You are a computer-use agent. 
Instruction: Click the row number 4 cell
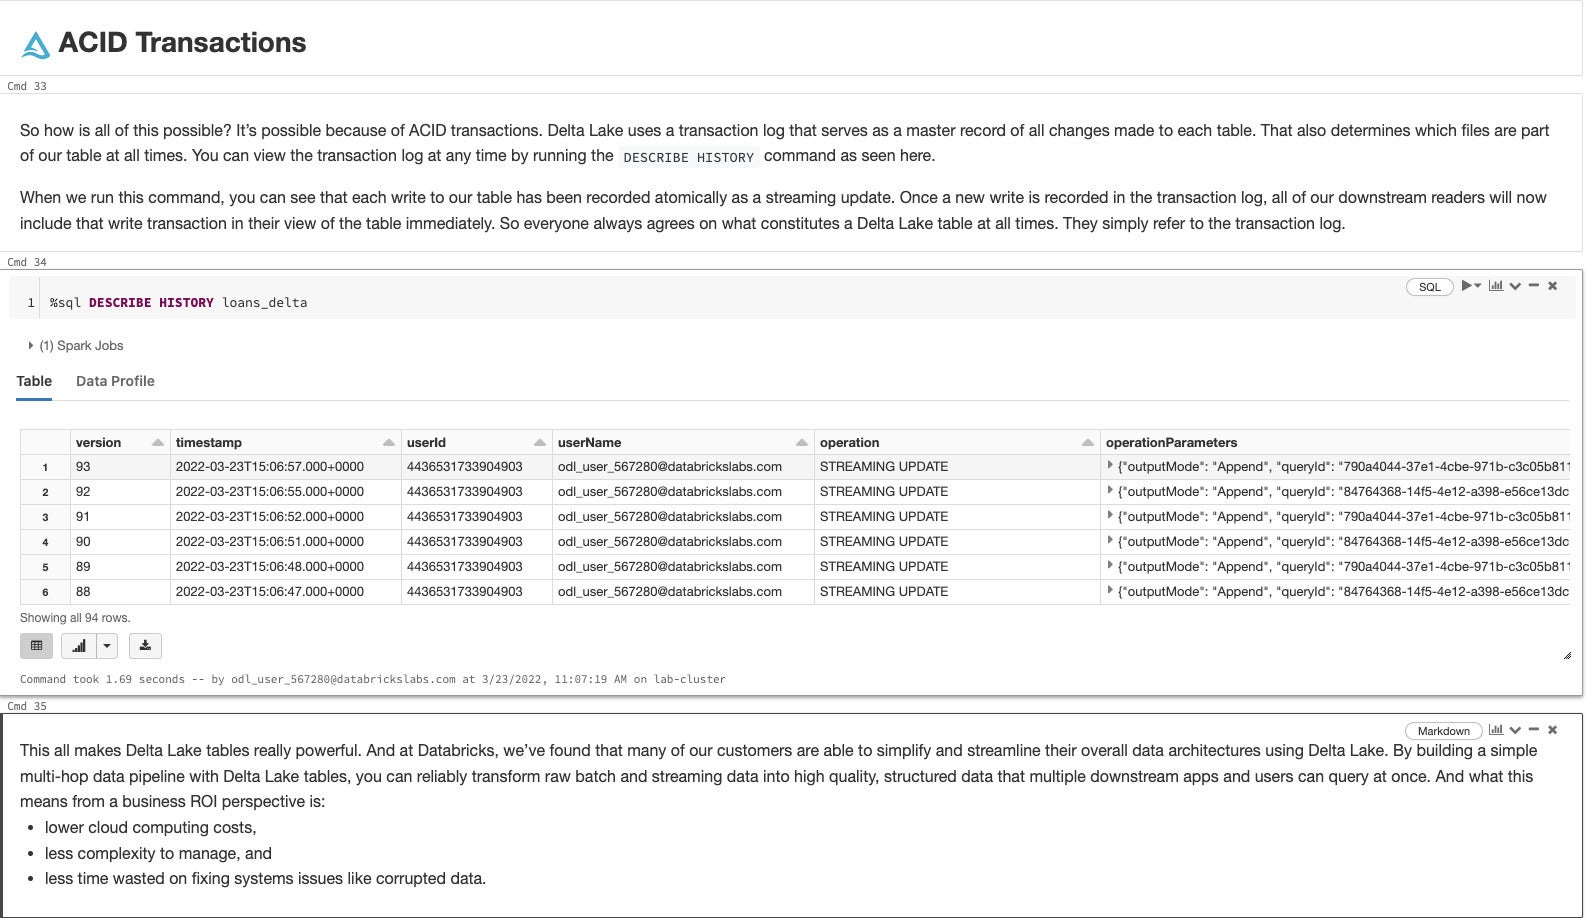(x=45, y=542)
